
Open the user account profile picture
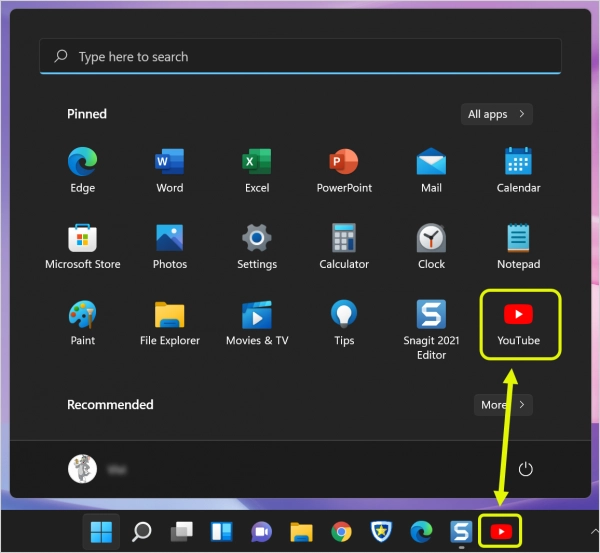click(82, 469)
